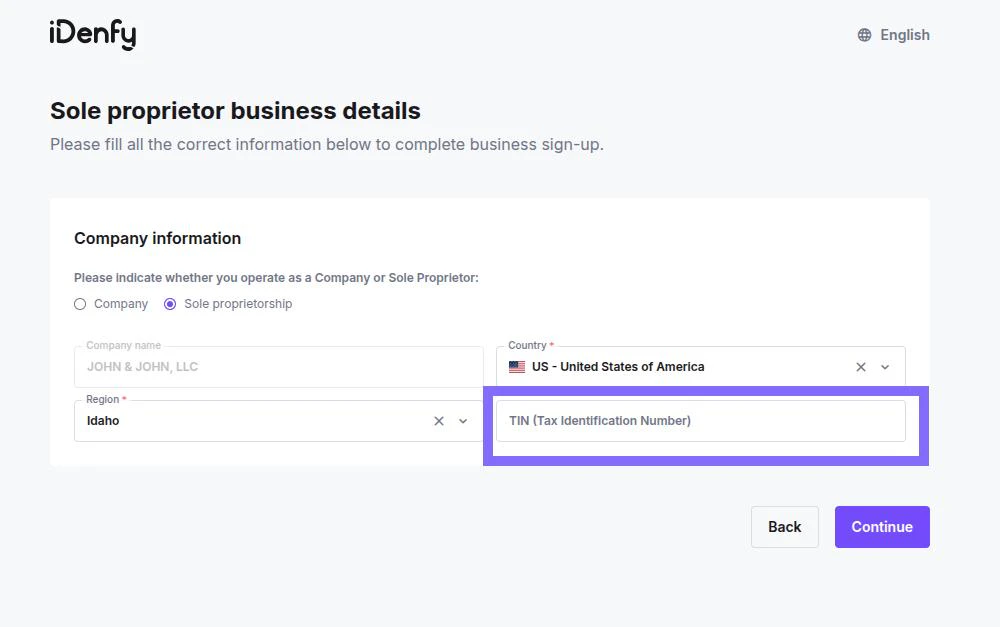Click the Company information heading

(x=157, y=238)
